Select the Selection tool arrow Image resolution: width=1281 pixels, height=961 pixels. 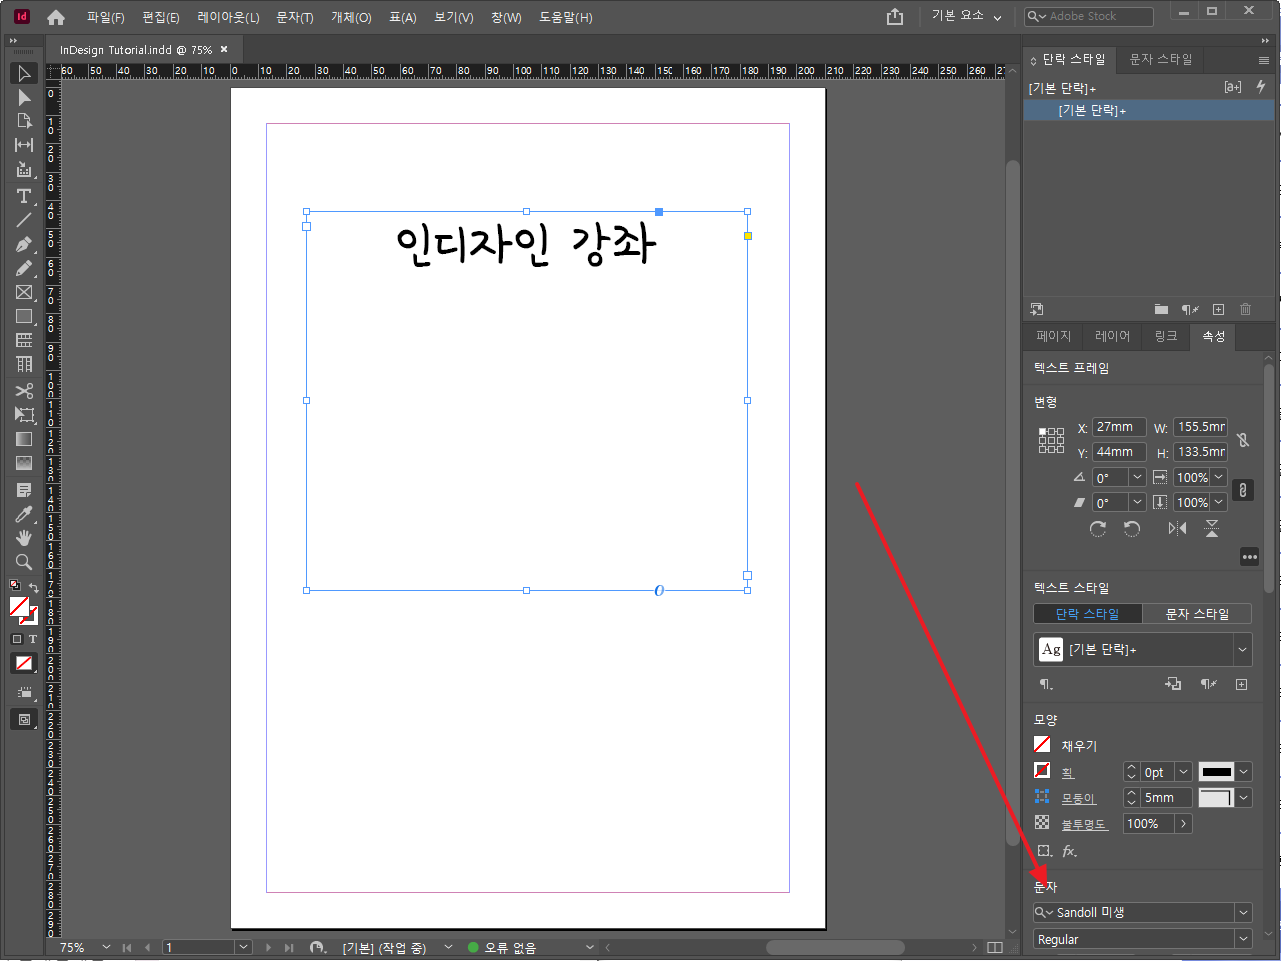point(24,73)
